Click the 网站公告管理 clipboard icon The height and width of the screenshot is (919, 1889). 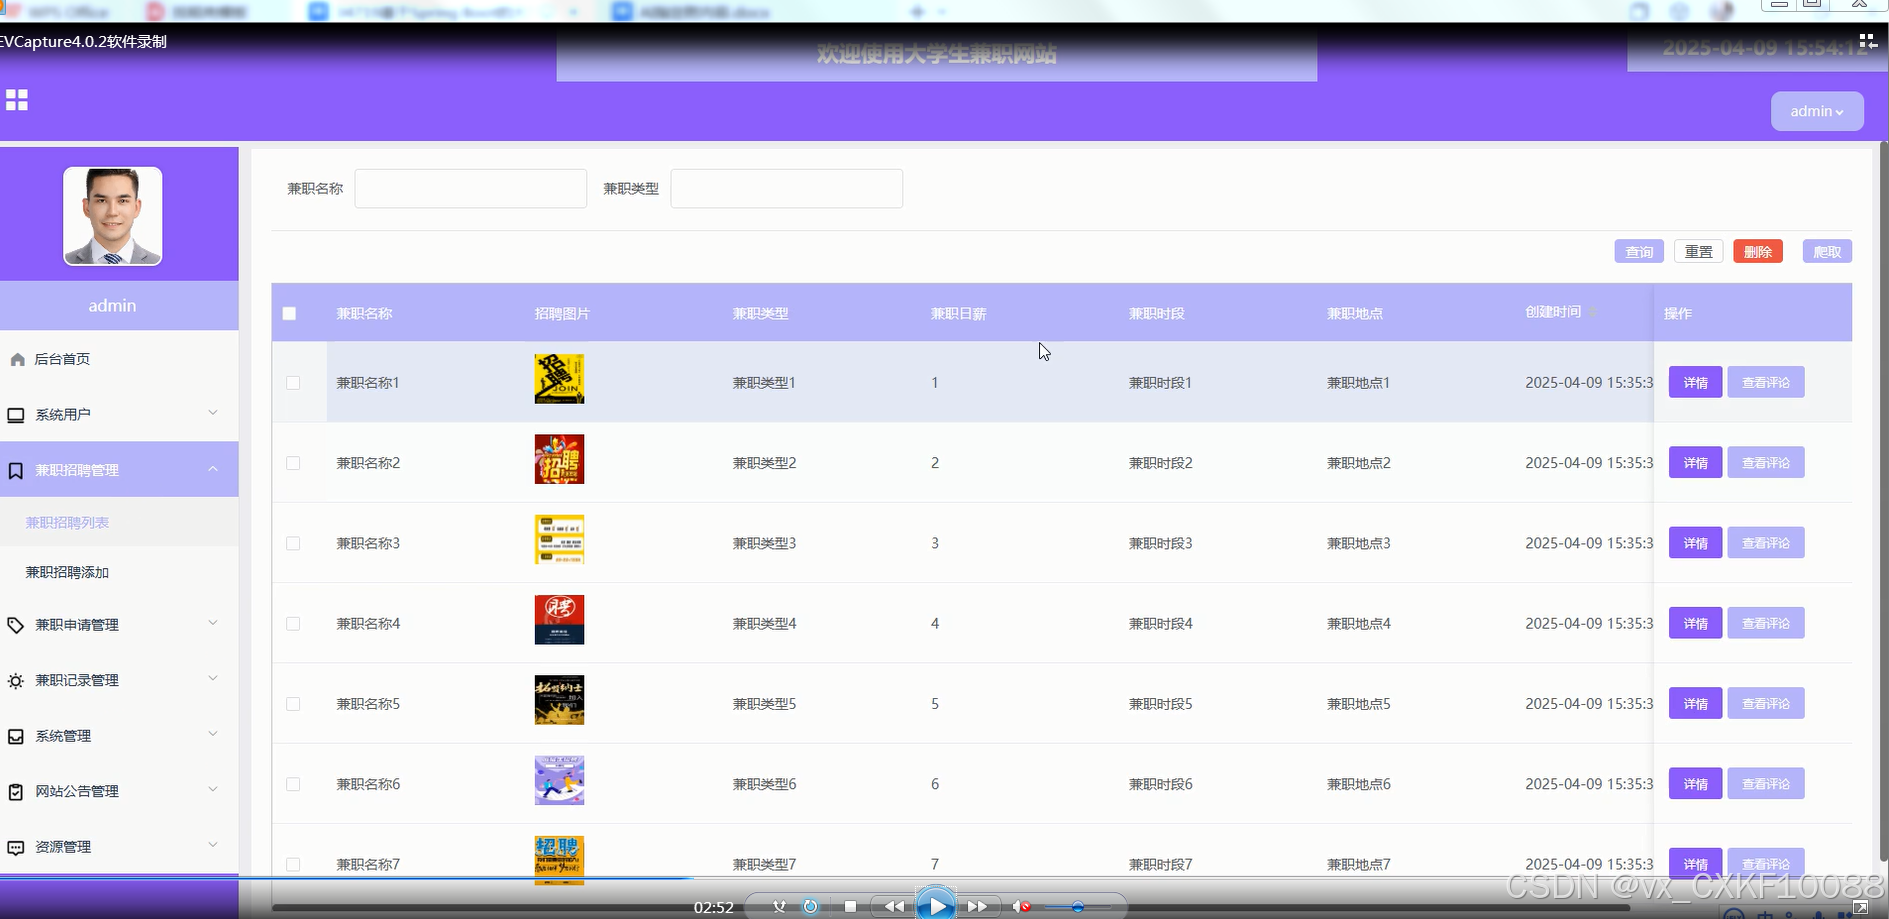16,792
